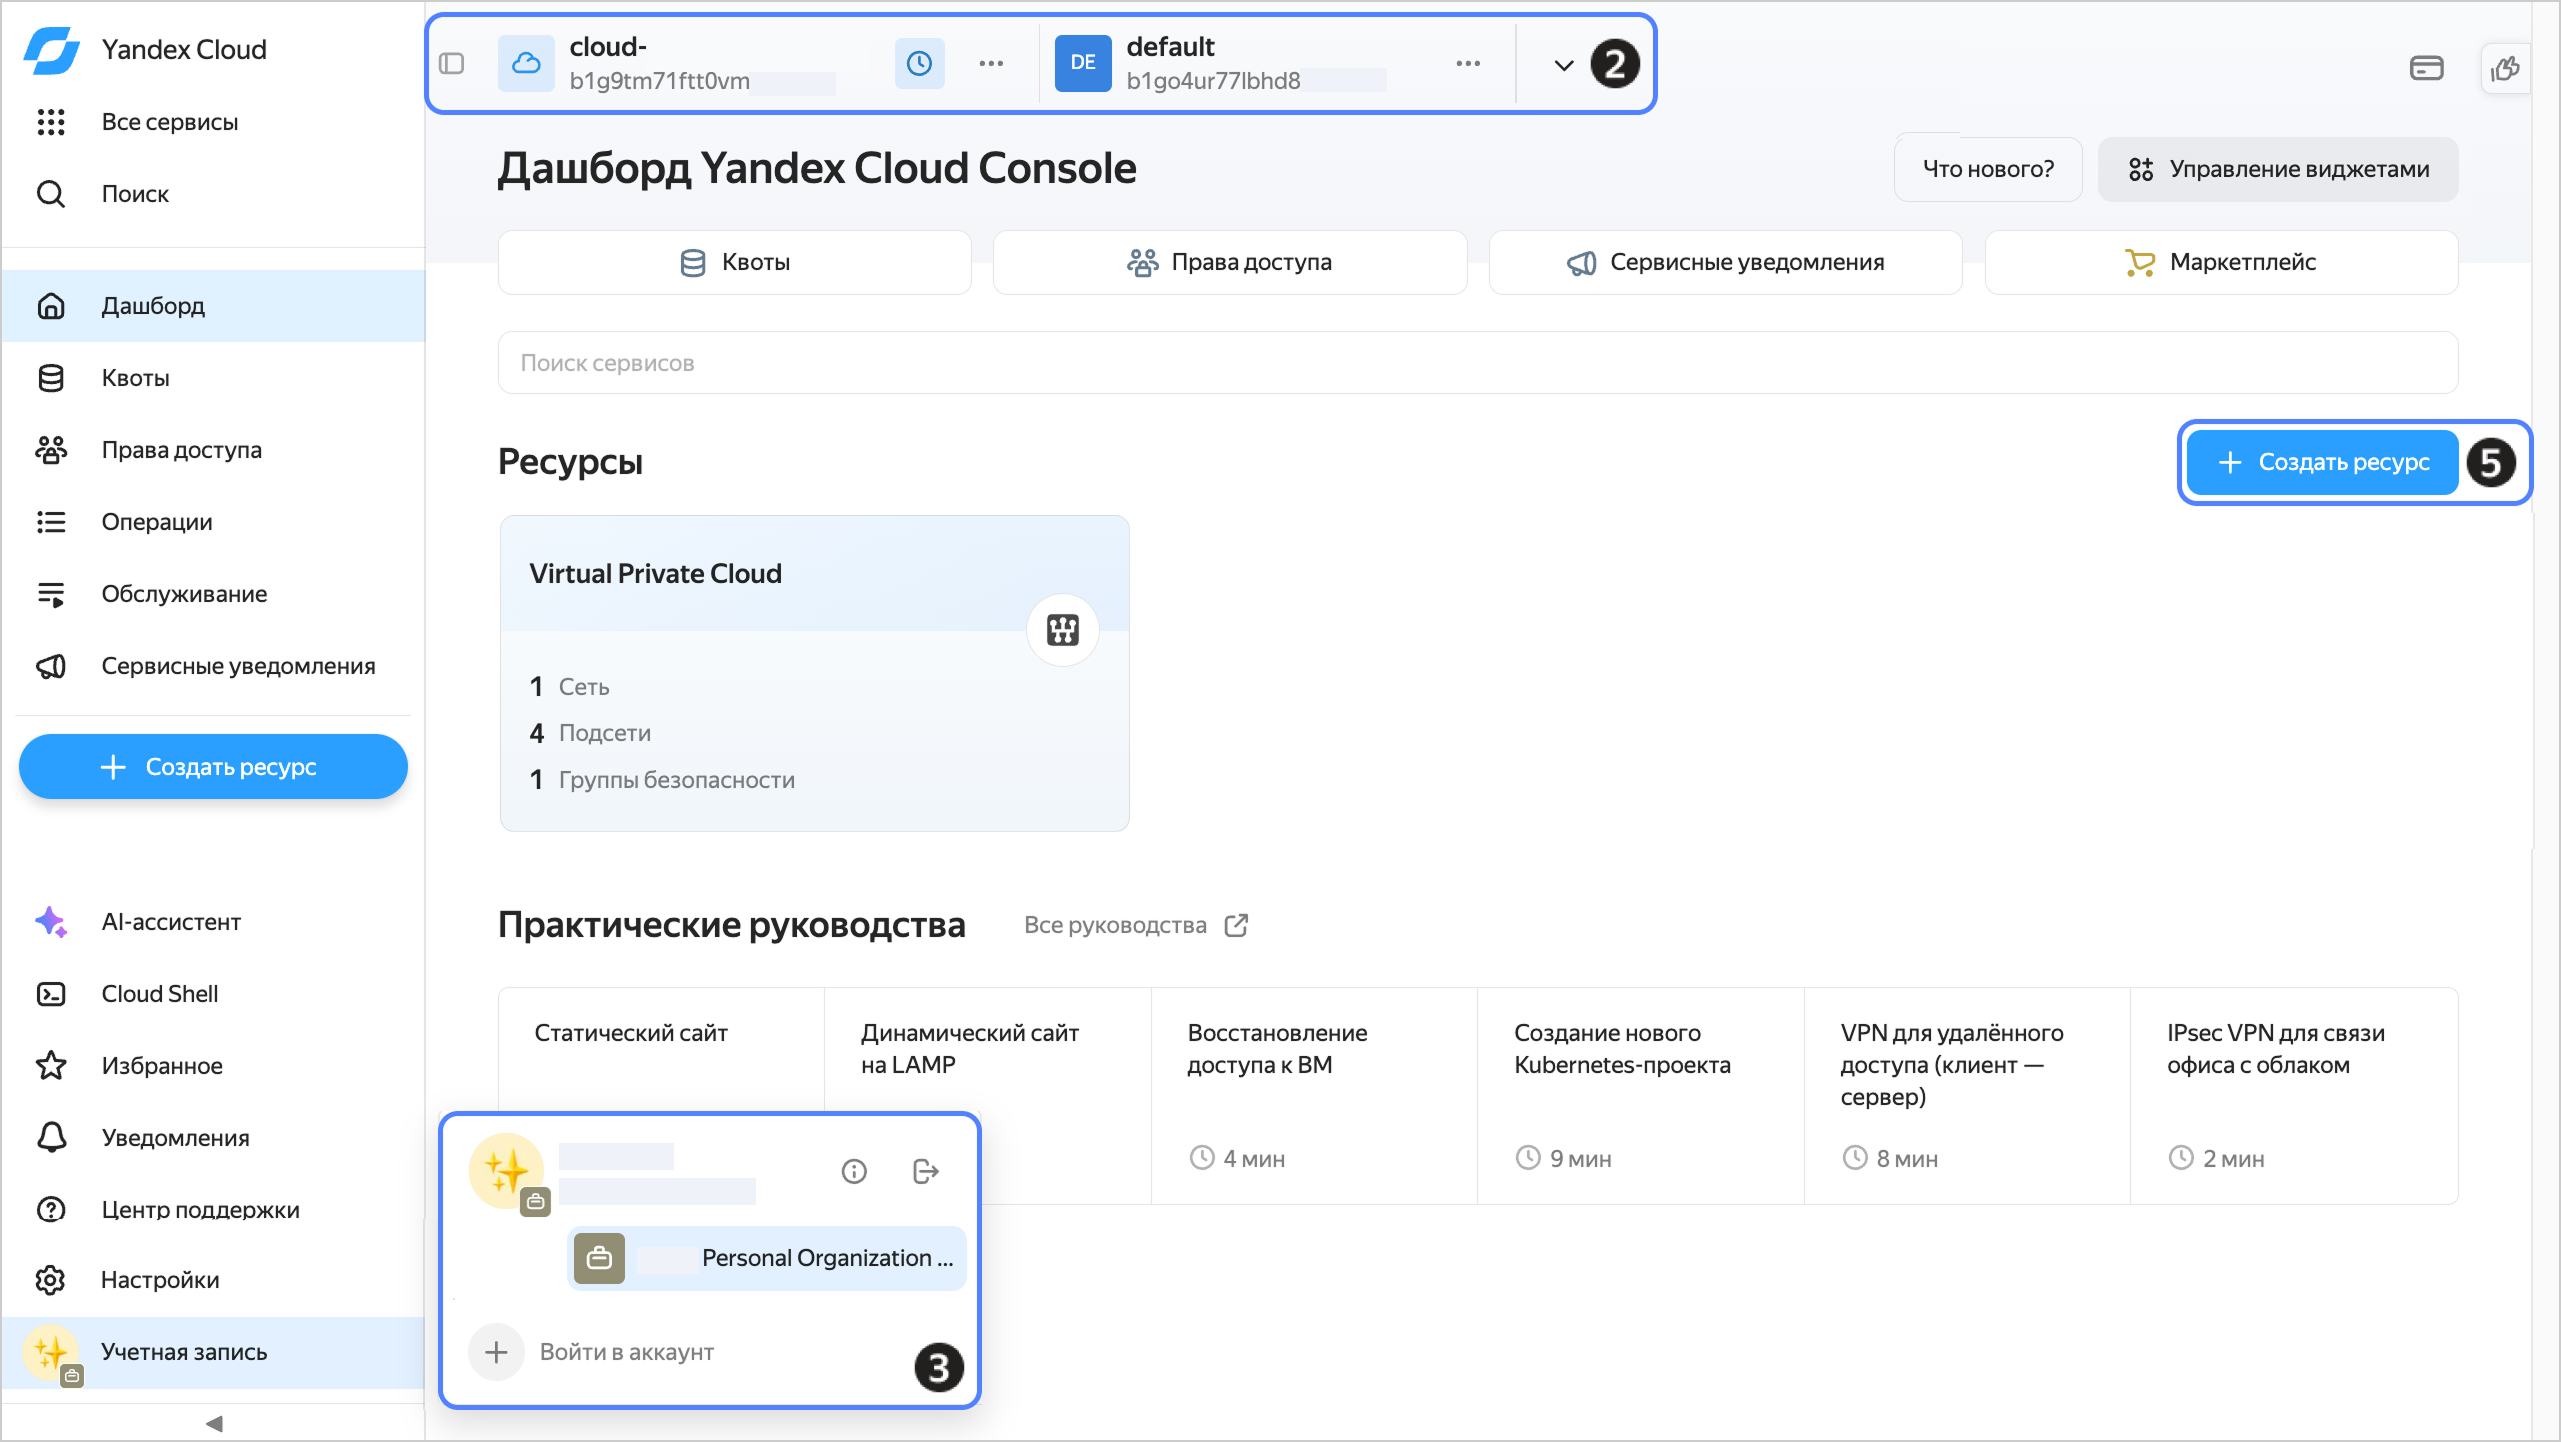Screen dimensions: 2561x1442
Task: Click the Что нового? button
Action: point(1988,169)
